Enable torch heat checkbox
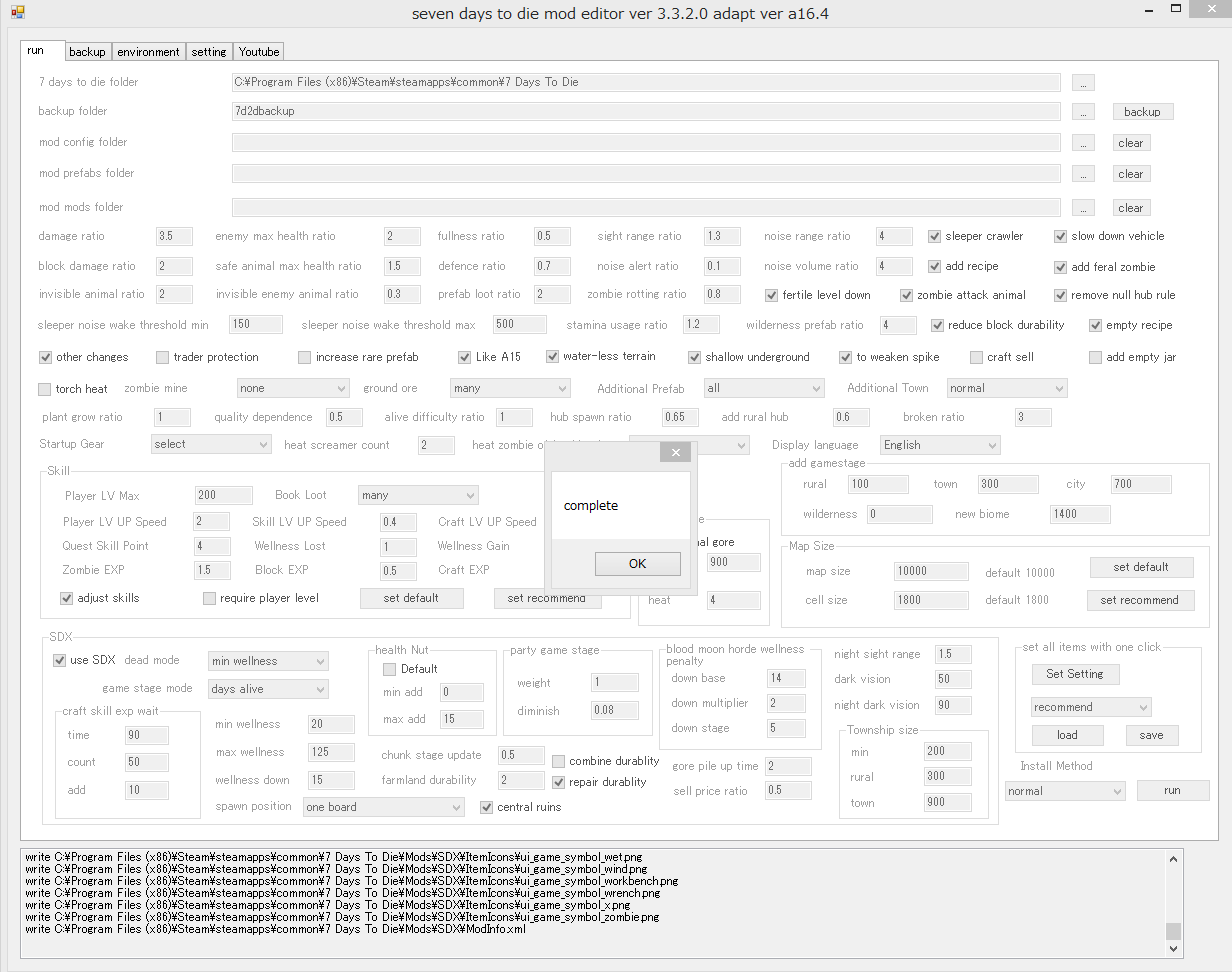This screenshot has width=1232, height=972. [x=44, y=389]
